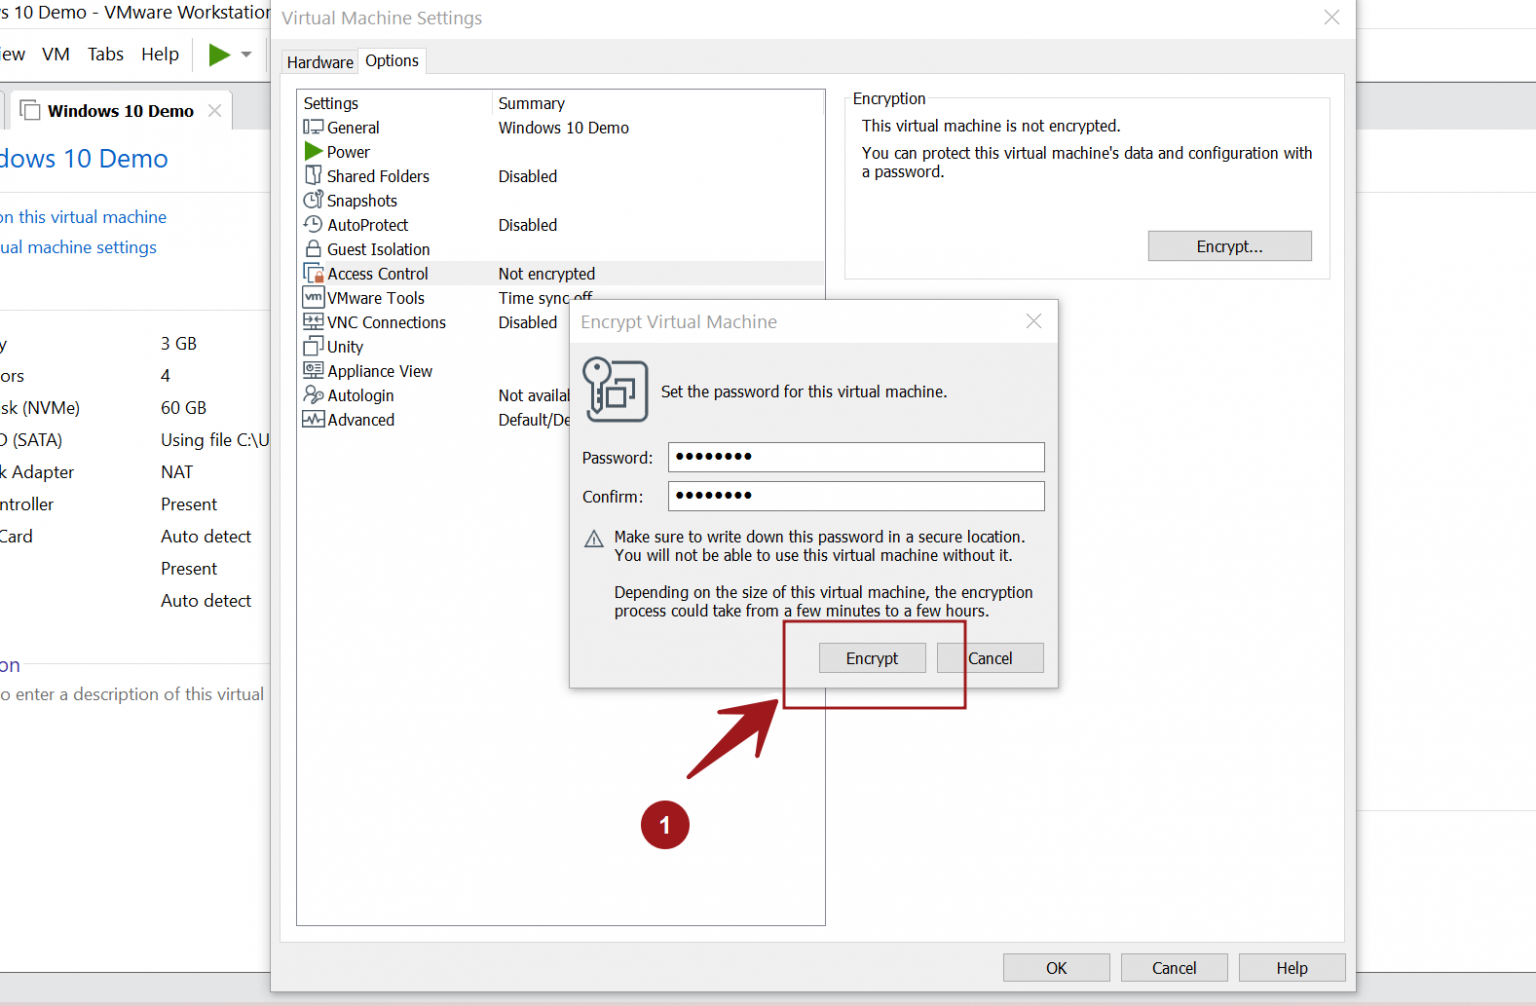The width and height of the screenshot is (1536, 1006).
Task: Focus the Confirm password field
Action: tap(856, 496)
